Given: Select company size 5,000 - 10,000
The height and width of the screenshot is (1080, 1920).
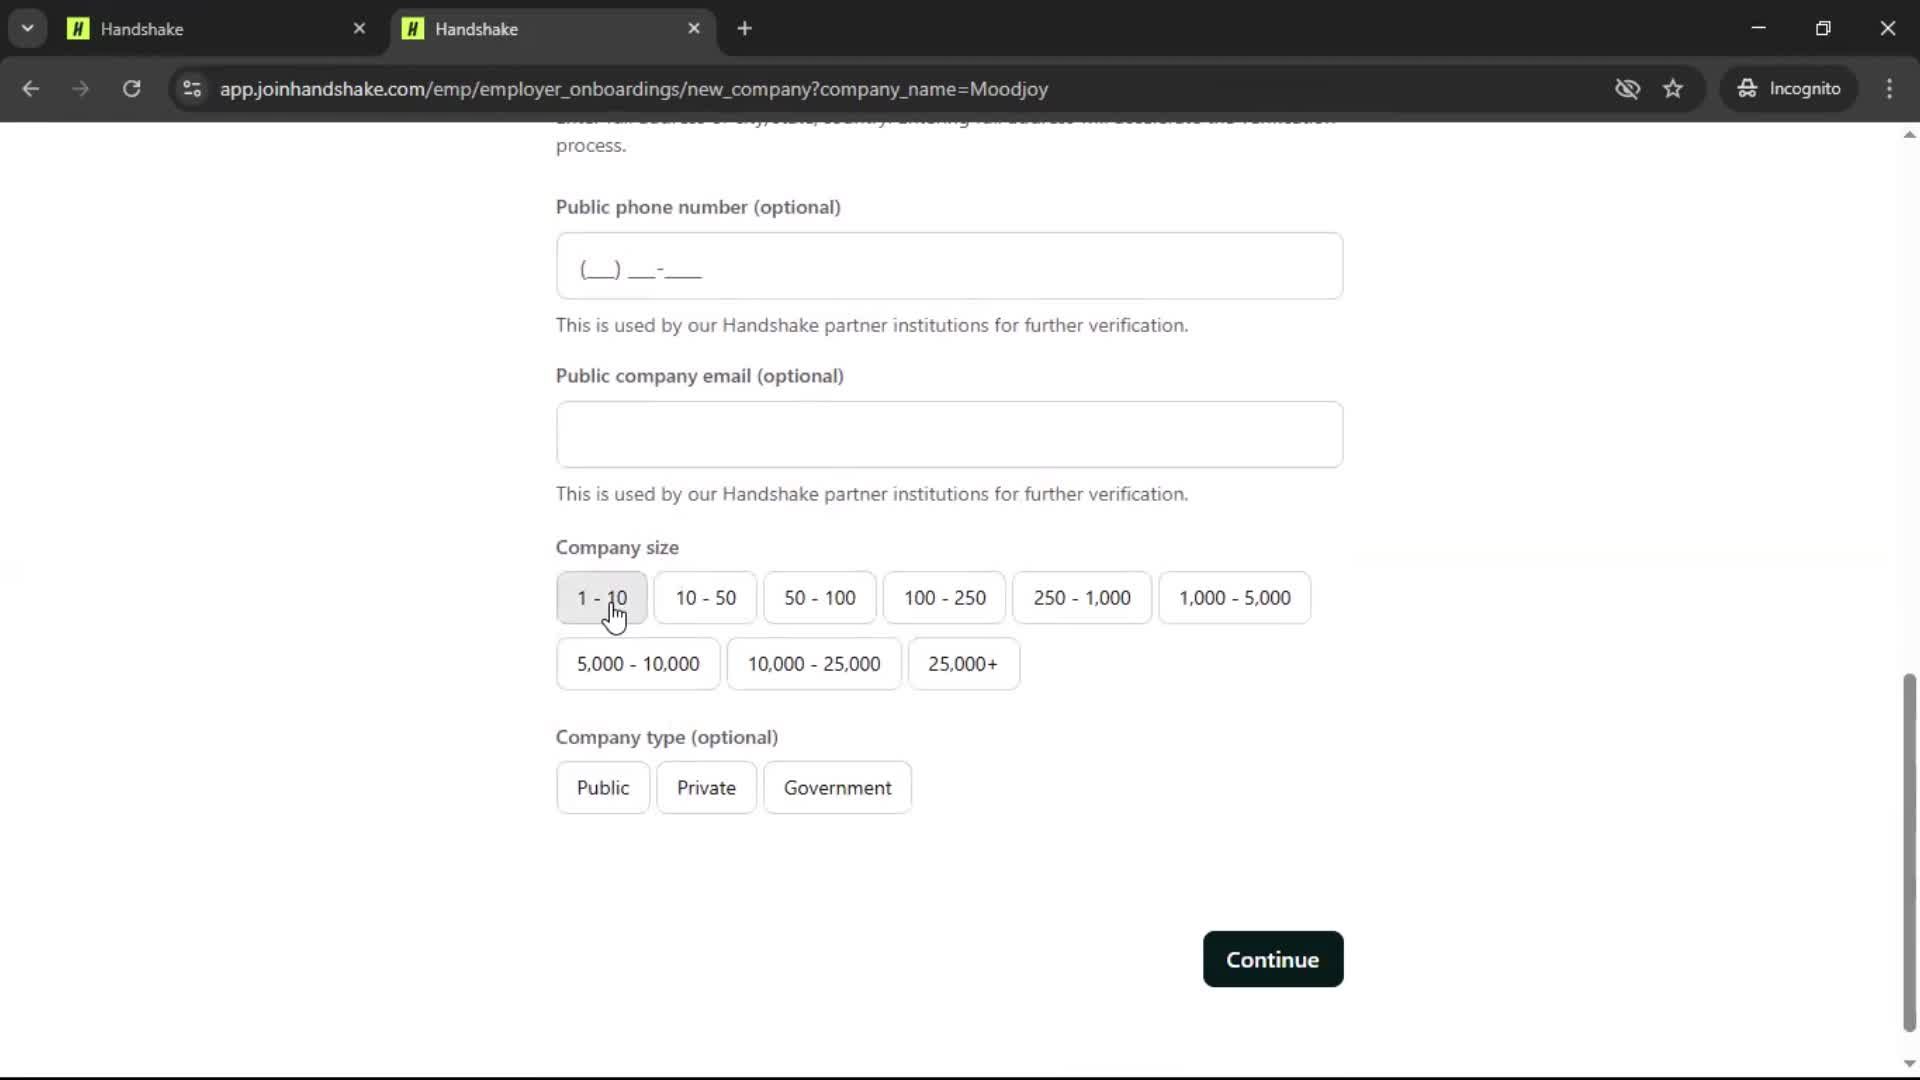Looking at the screenshot, I should [x=638, y=664].
